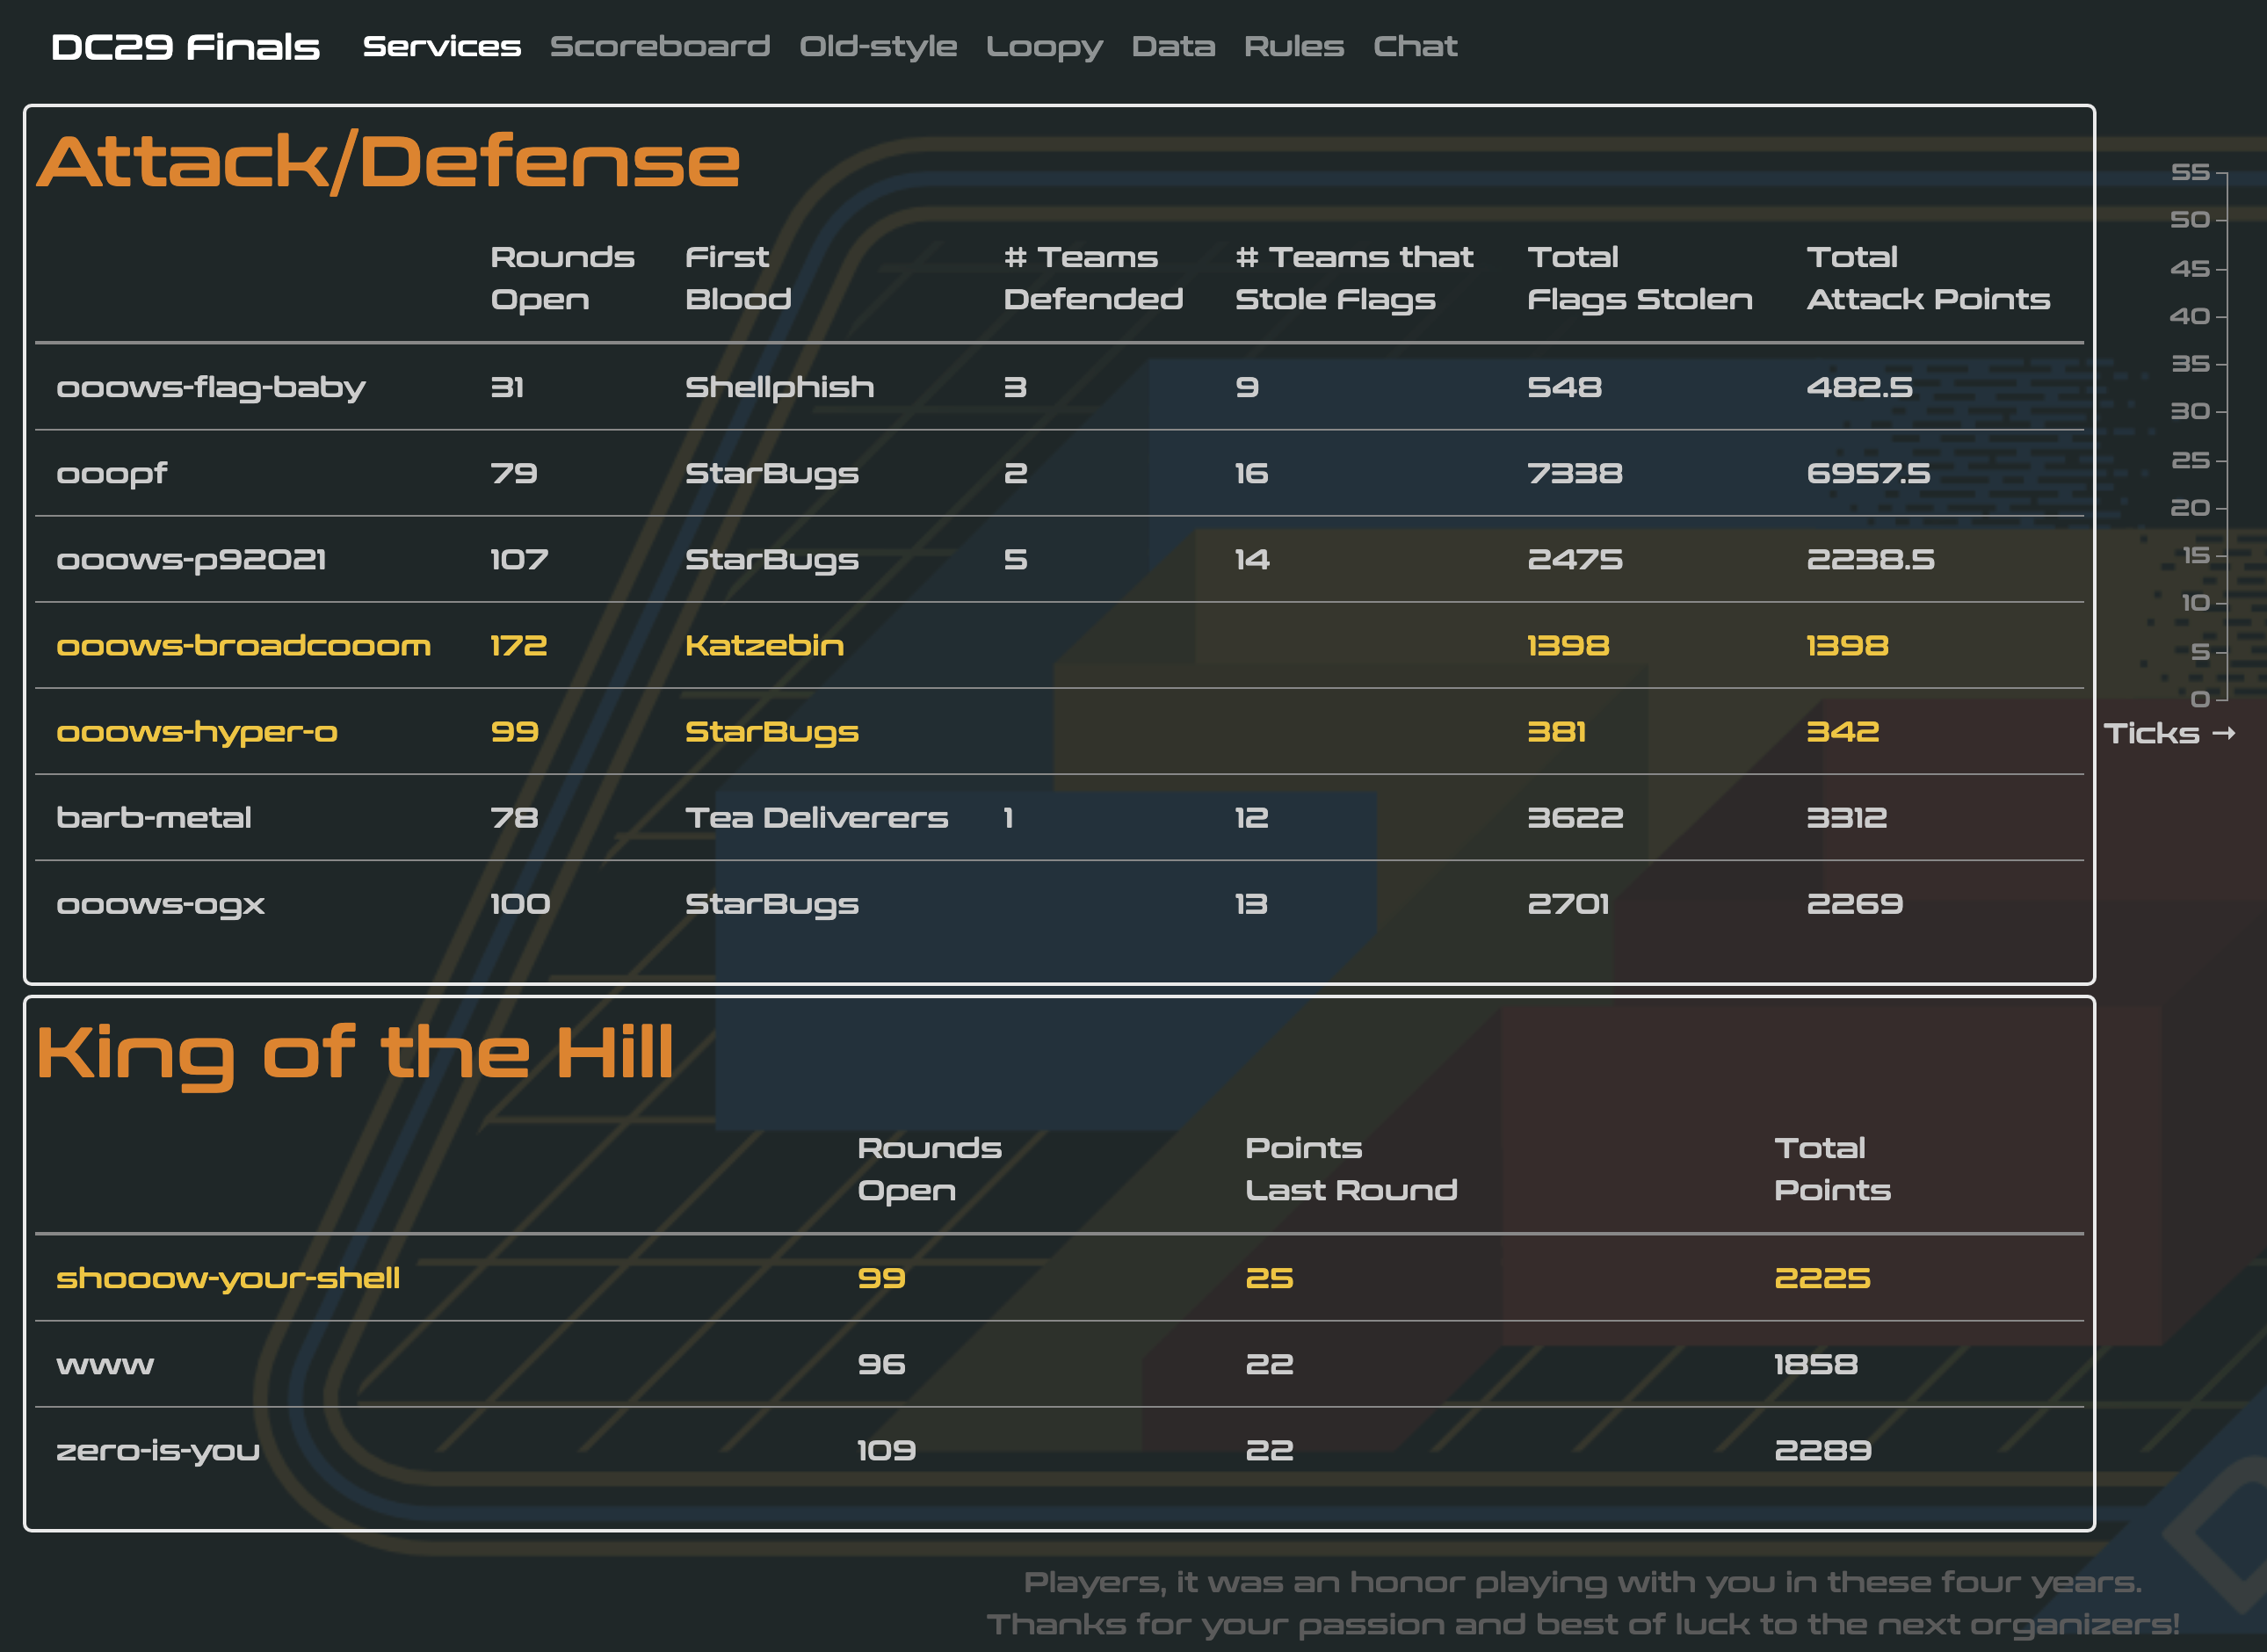The height and width of the screenshot is (1652, 2267).
Task: Click the ooows-p92021 service name
Action: (191, 559)
